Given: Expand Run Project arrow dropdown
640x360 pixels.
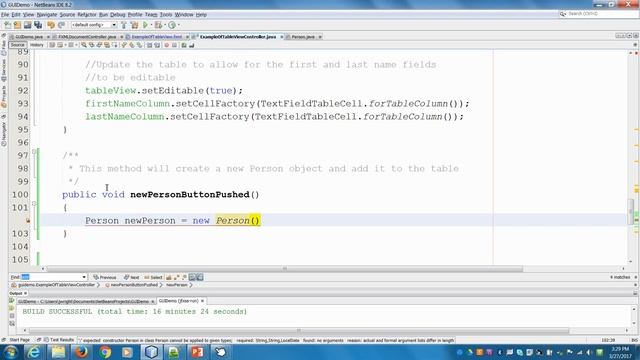Looking at the screenshot, I should pyautogui.click(x=151, y=25).
